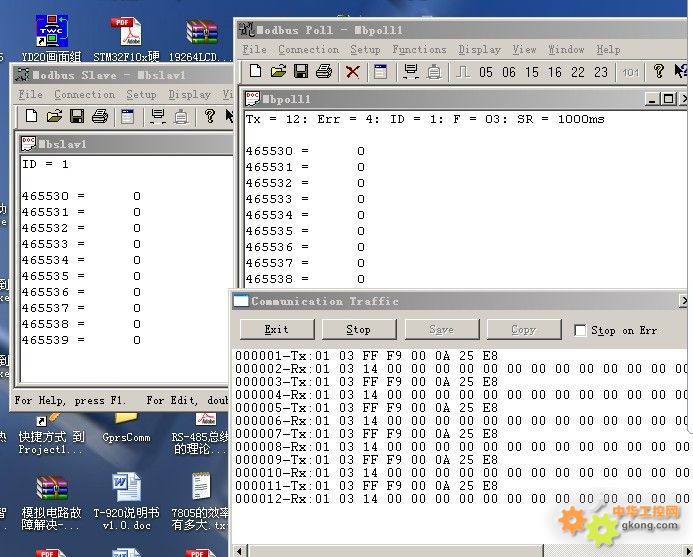Open Setup menu in Modbus Slave
This screenshot has width=693, height=557.
pyautogui.click(x=141, y=95)
